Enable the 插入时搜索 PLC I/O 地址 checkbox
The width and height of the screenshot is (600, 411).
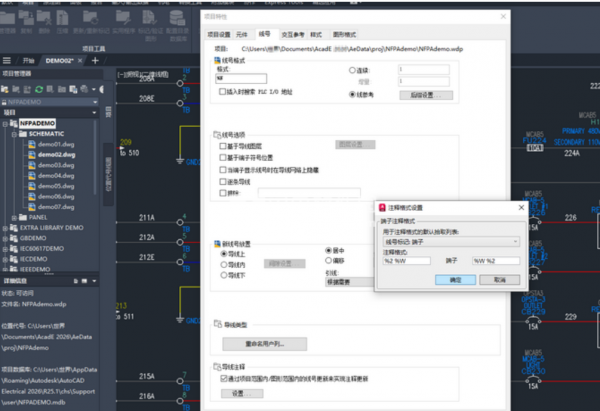222,91
